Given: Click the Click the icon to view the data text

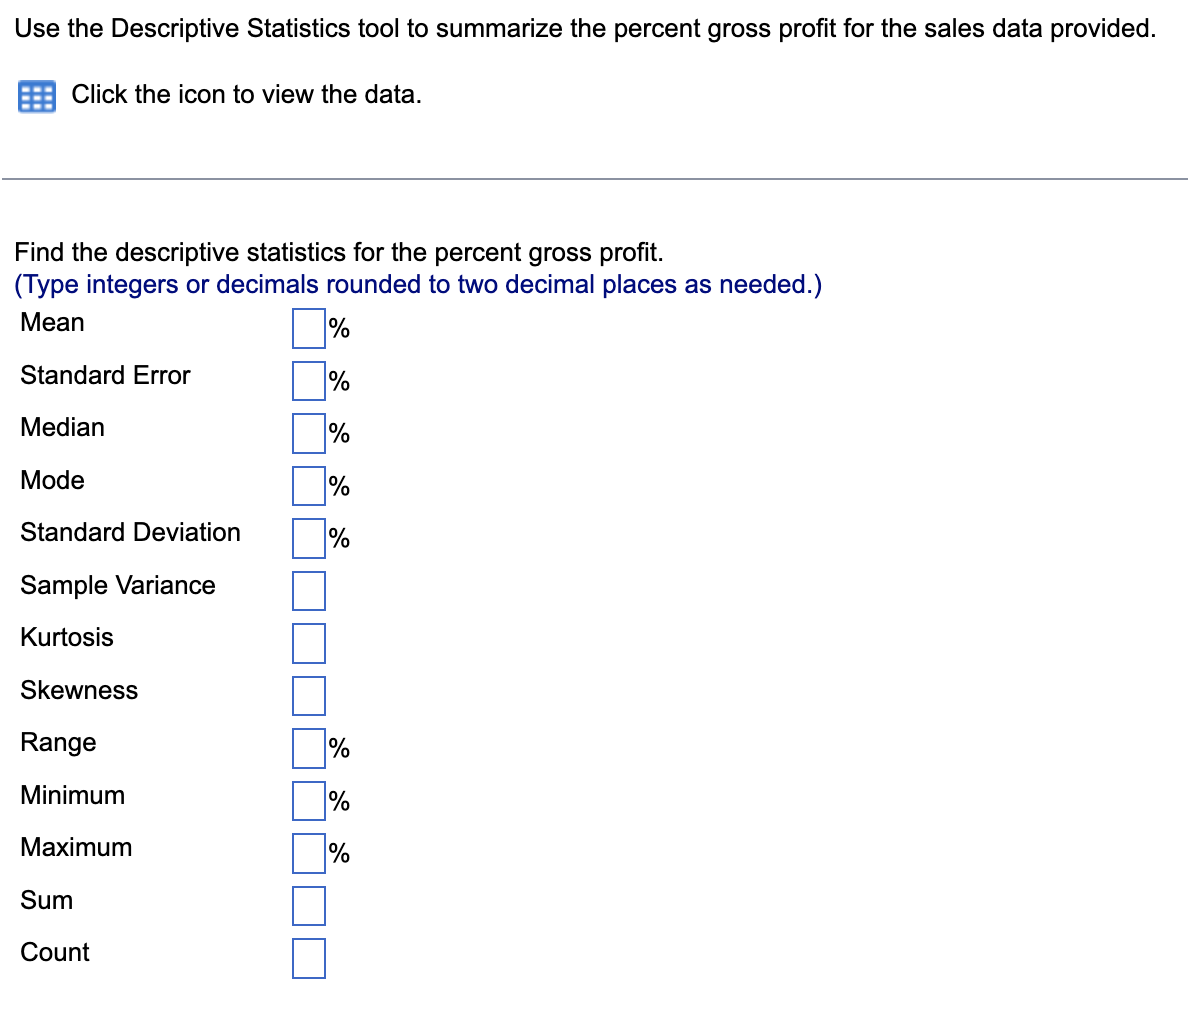Looking at the screenshot, I should pyautogui.click(x=247, y=94).
